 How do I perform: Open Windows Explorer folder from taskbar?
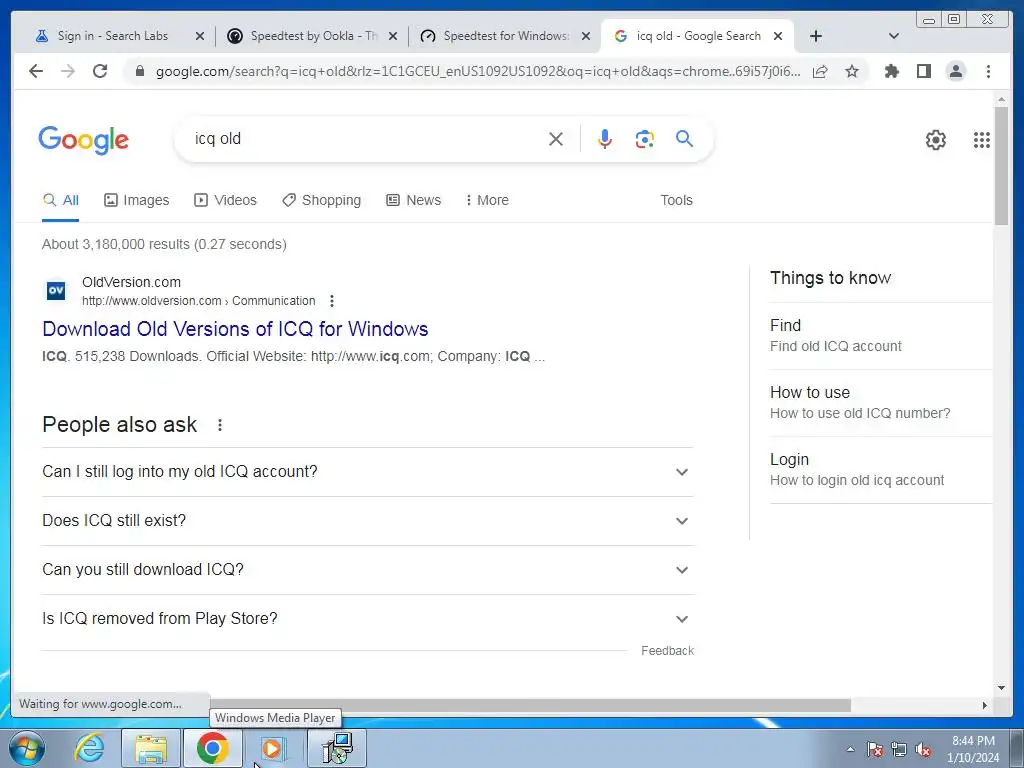pyautogui.click(x=151, y=748)
